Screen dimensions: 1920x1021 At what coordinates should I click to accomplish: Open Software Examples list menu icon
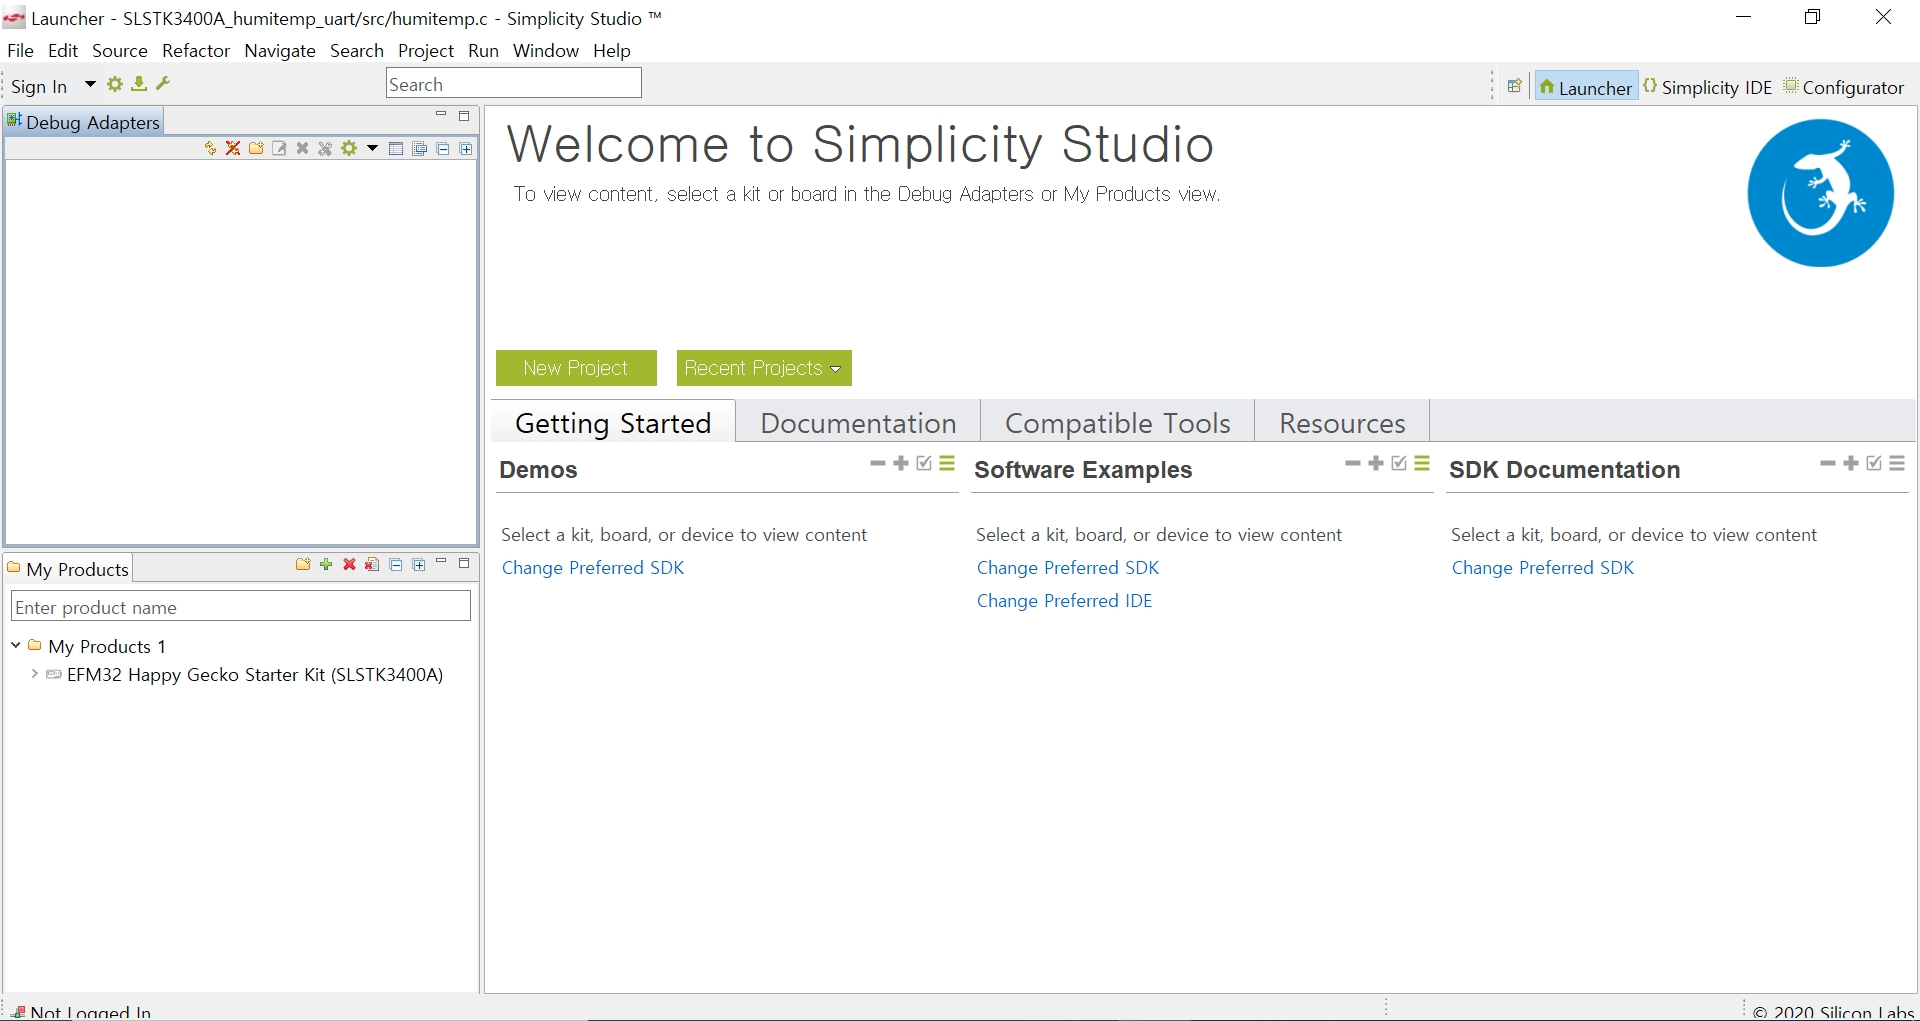click(1422, 463)
